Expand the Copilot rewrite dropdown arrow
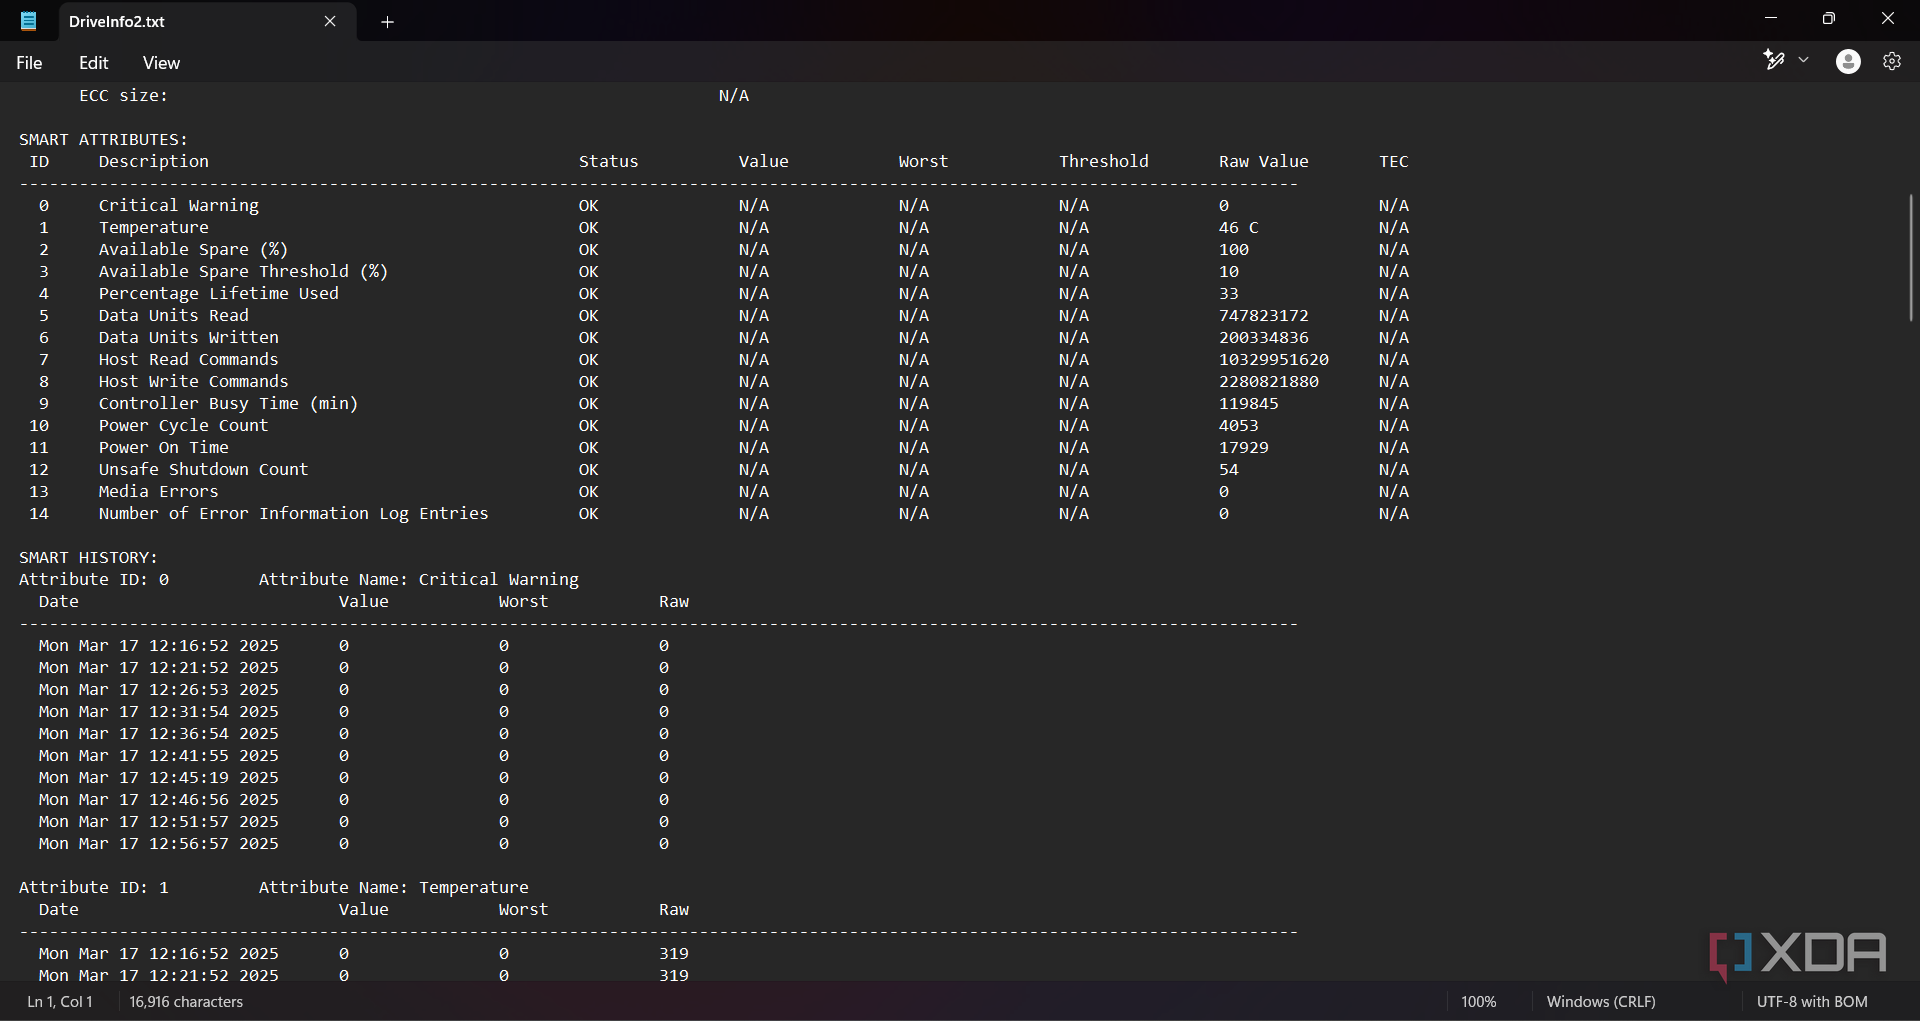 coord(1803,61)
